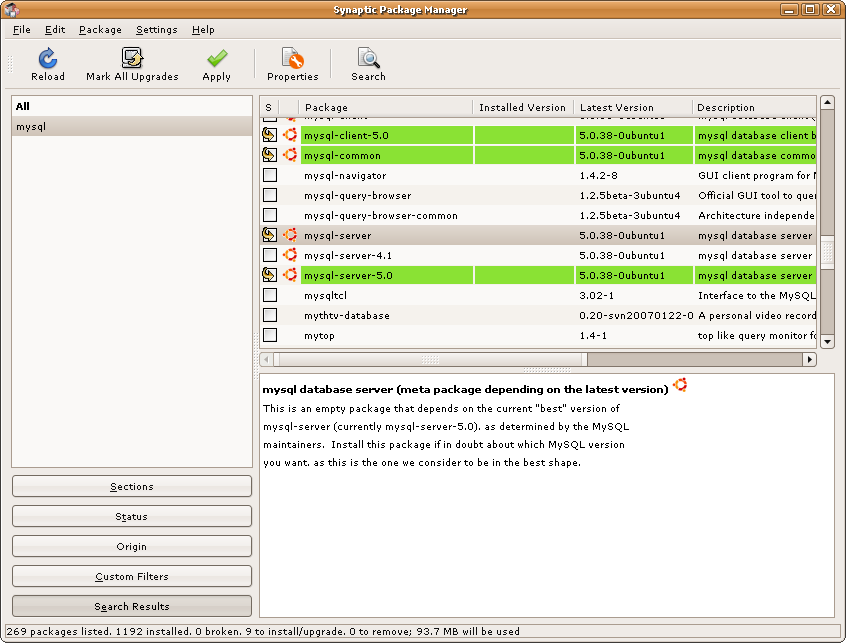846x643 pixels.
Task: Click the Reload toolbar icon
Action: [47, 58]
